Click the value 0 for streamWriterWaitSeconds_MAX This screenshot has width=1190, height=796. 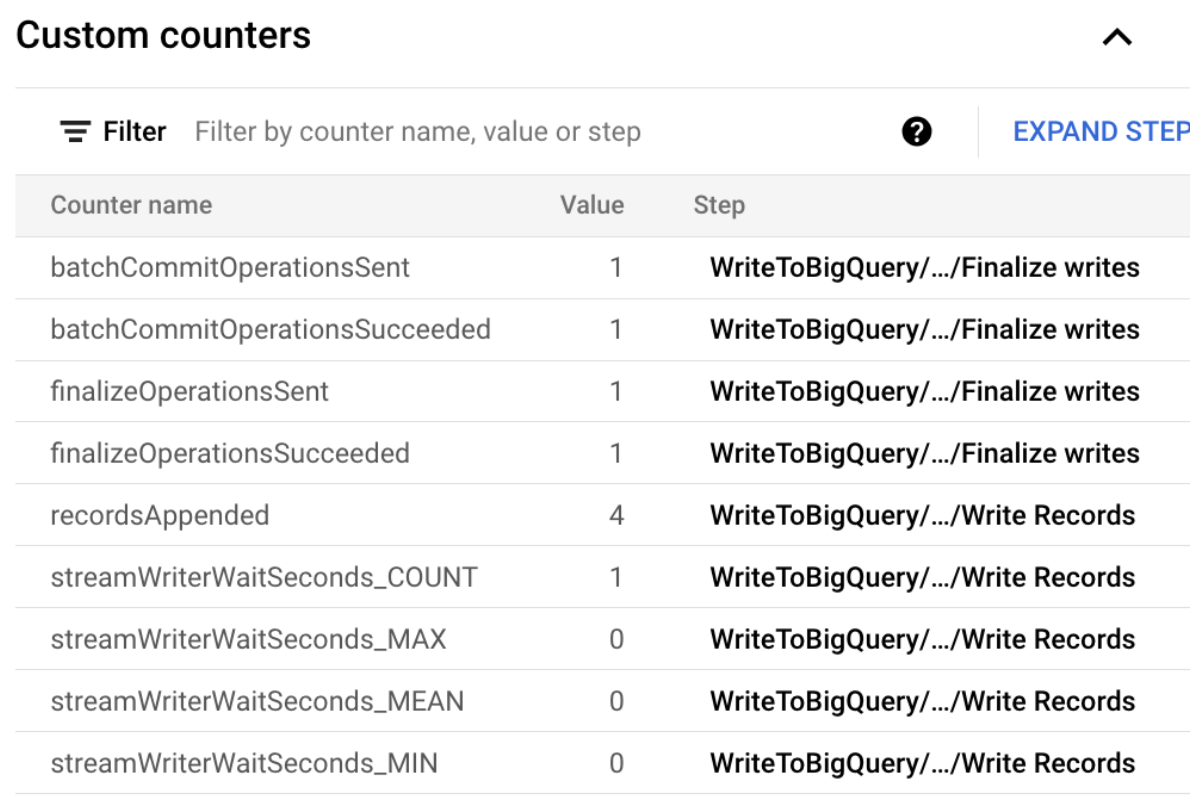(616, 639)
